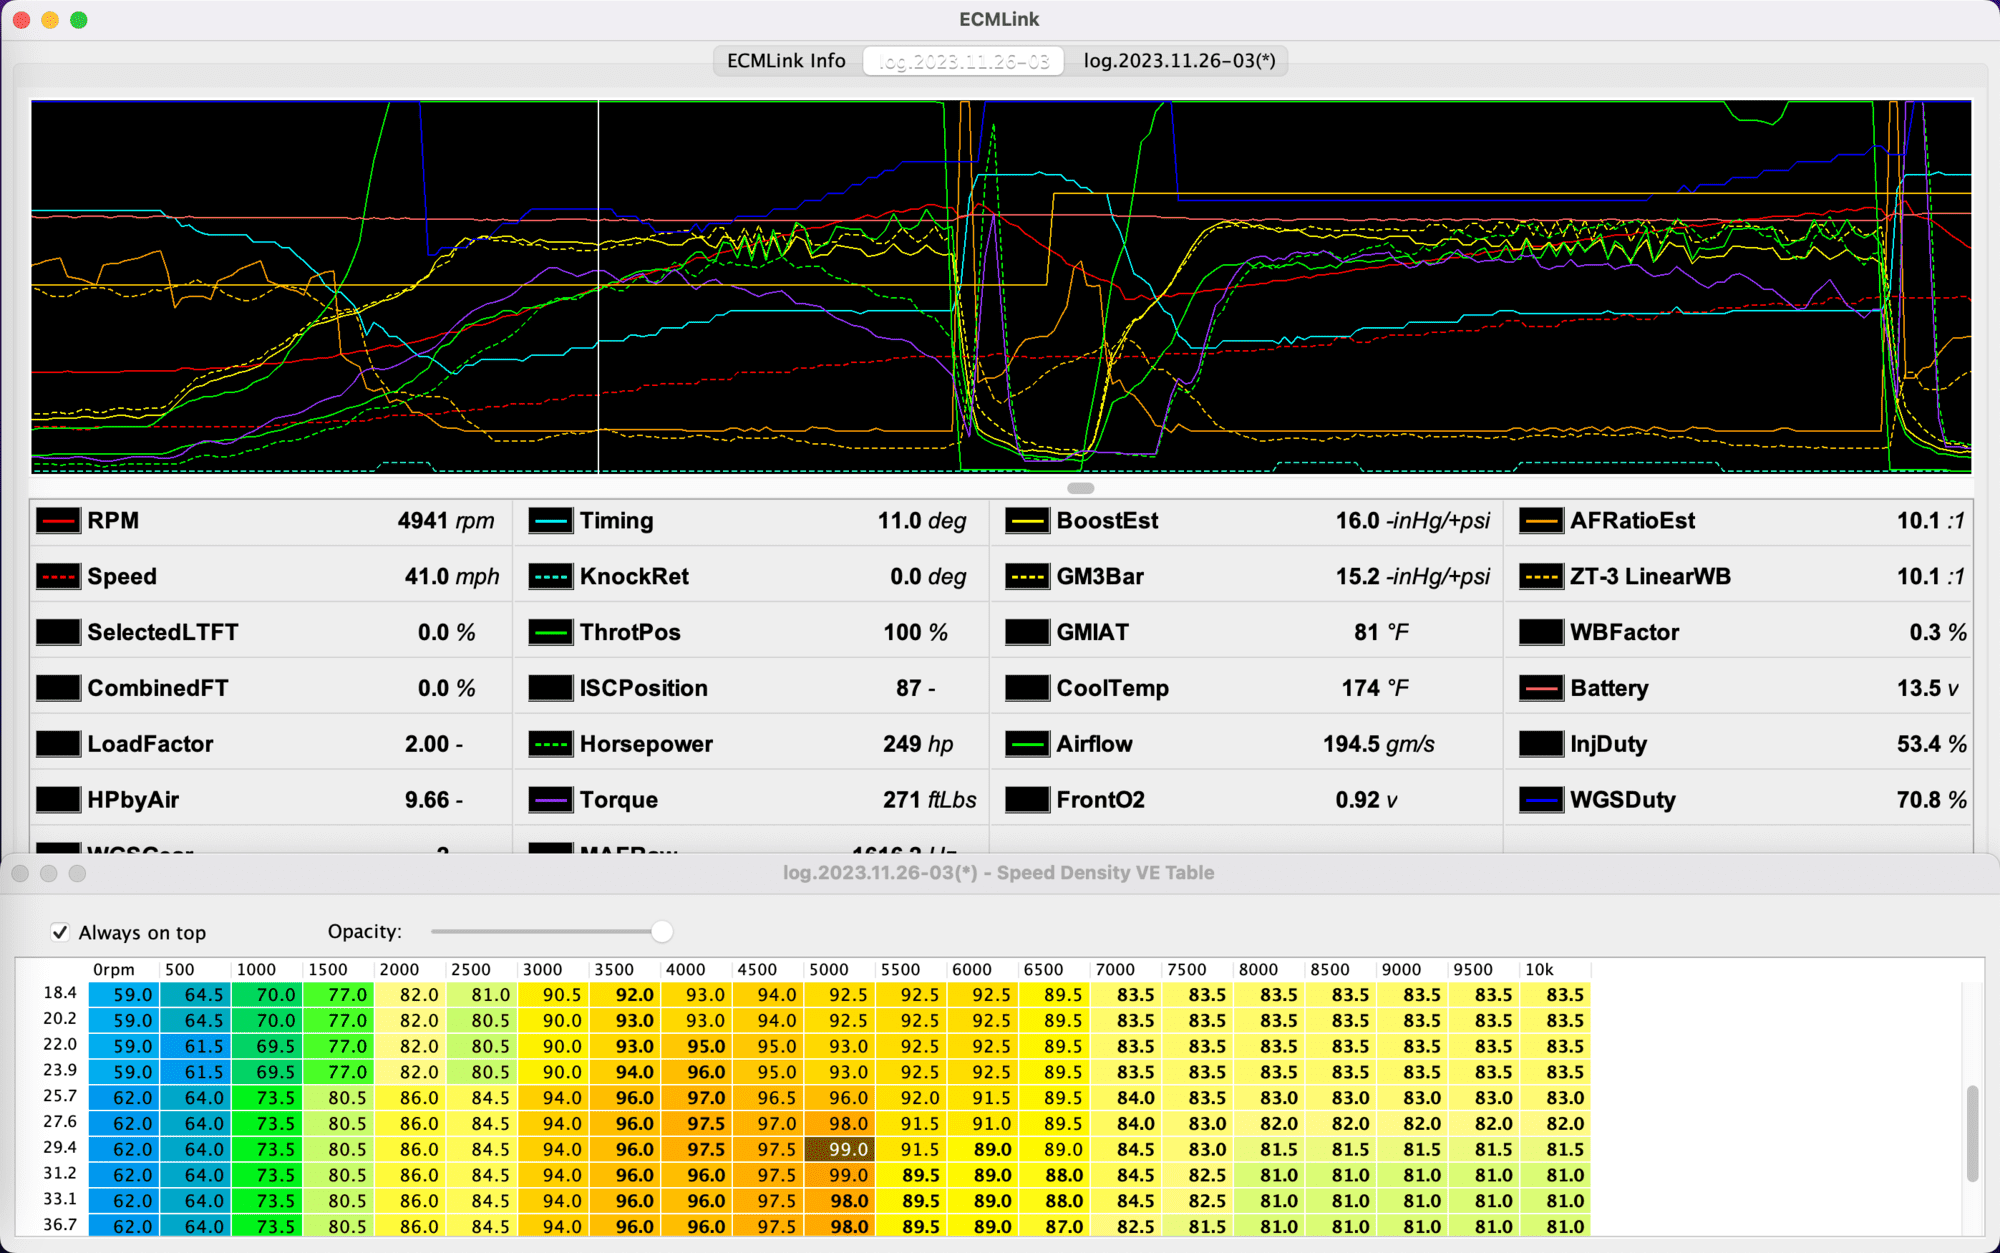The image size is (2000, 1253).
Task: Click the split pane divider handle below graph
Action: 1080,488
